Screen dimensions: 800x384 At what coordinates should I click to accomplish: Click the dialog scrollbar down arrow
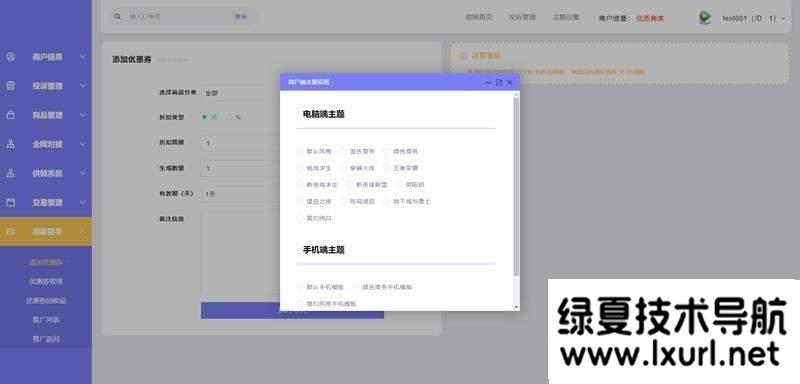[516, 307]
